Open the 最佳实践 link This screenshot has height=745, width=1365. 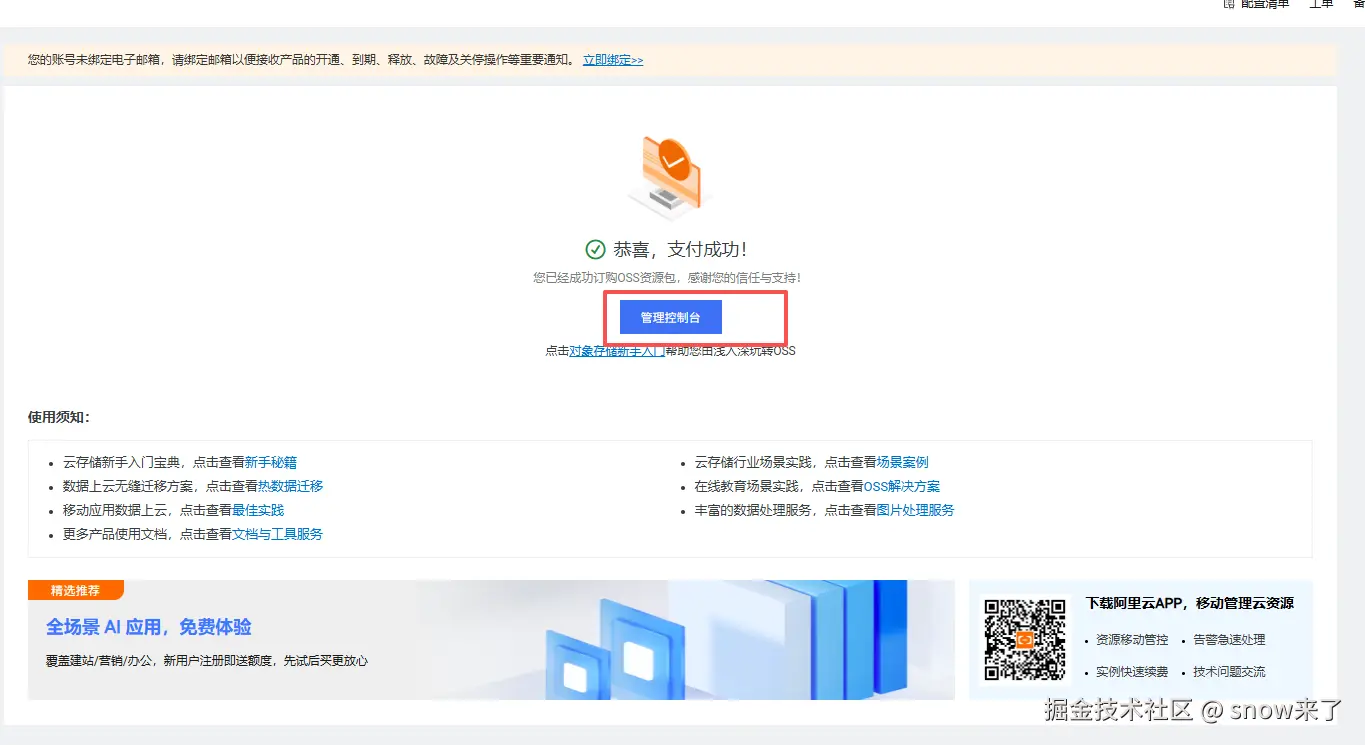pyautogui.click(x=258, y=510)
